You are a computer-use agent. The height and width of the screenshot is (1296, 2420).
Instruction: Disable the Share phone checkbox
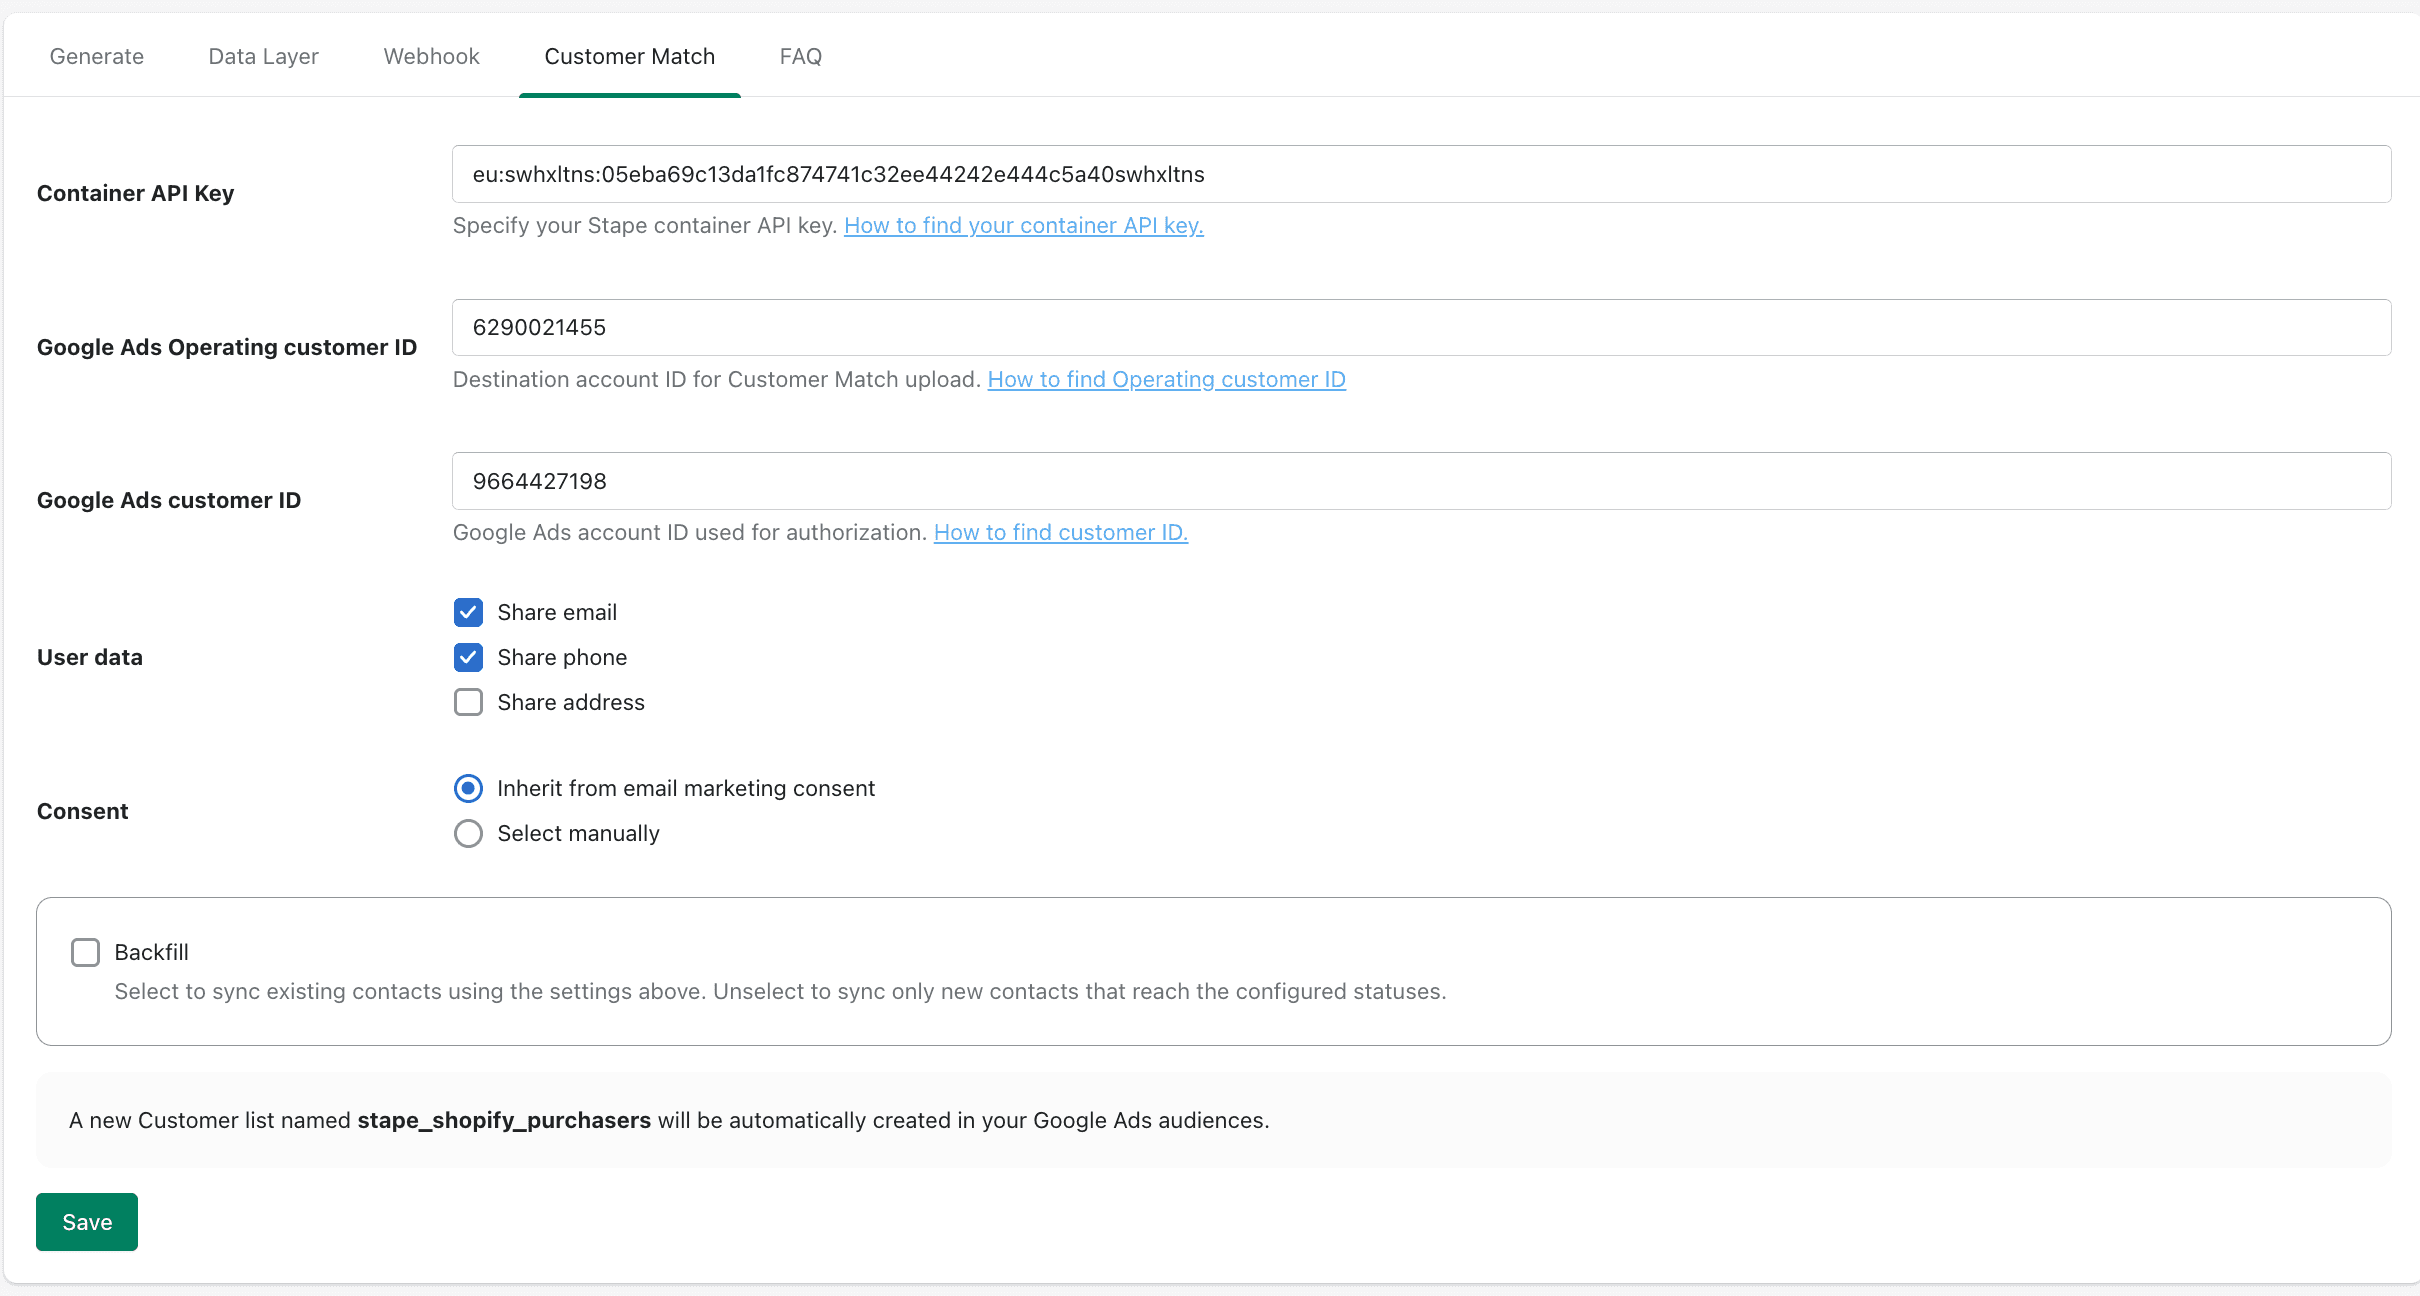pyautogui.click(x=468, y=657)
